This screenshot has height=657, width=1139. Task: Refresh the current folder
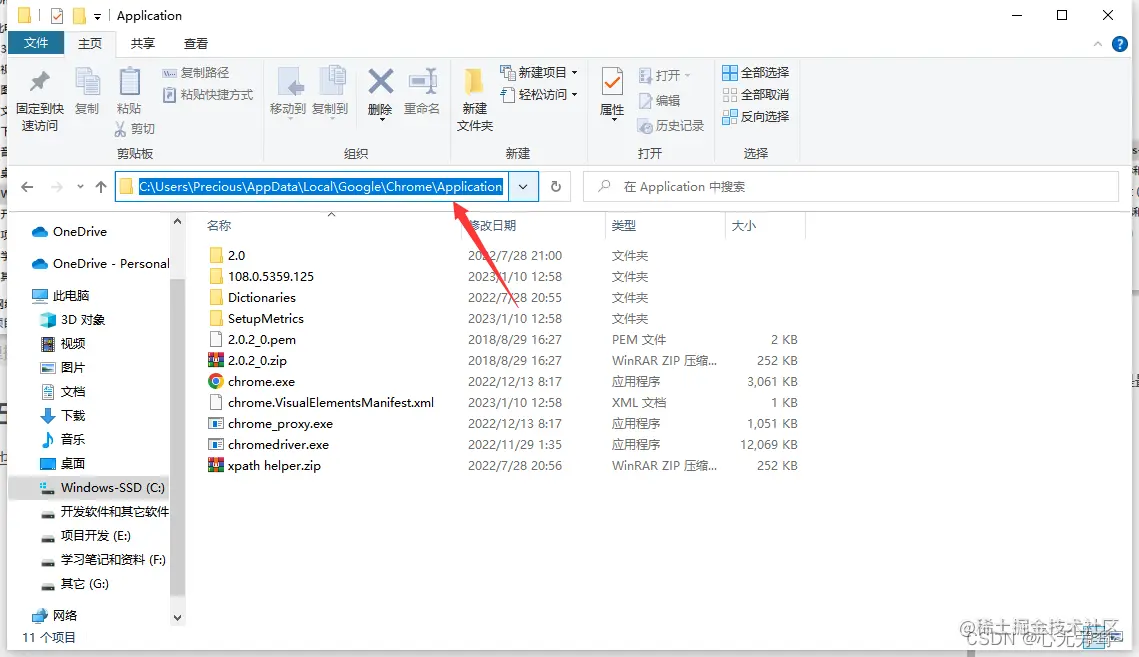click(556, 187)
